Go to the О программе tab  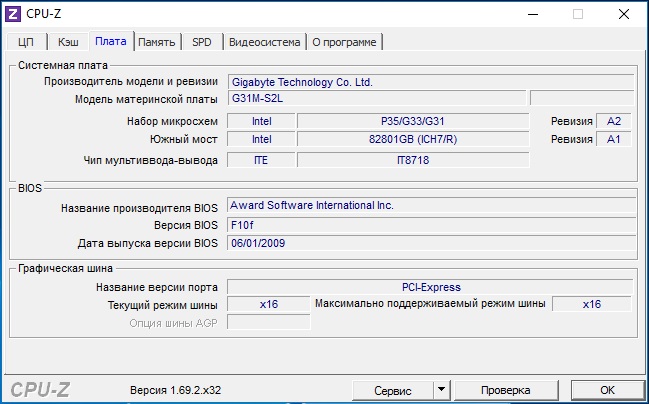tap(344, 42)
